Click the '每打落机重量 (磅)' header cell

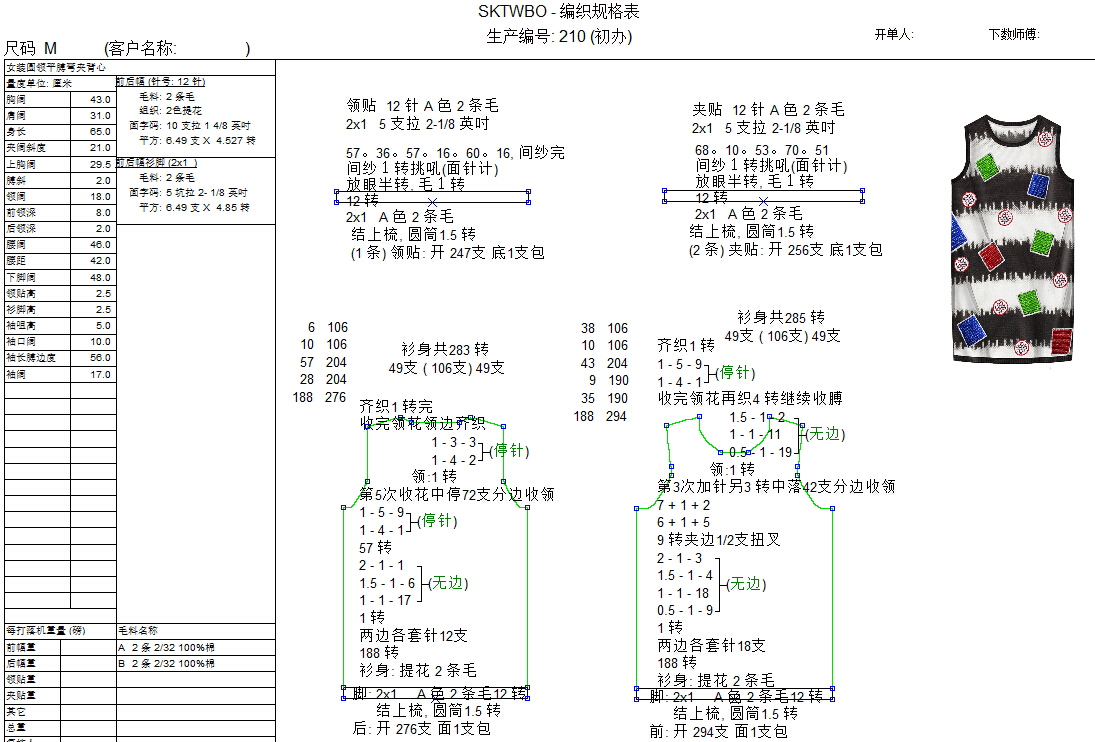[x=46, y=630]
